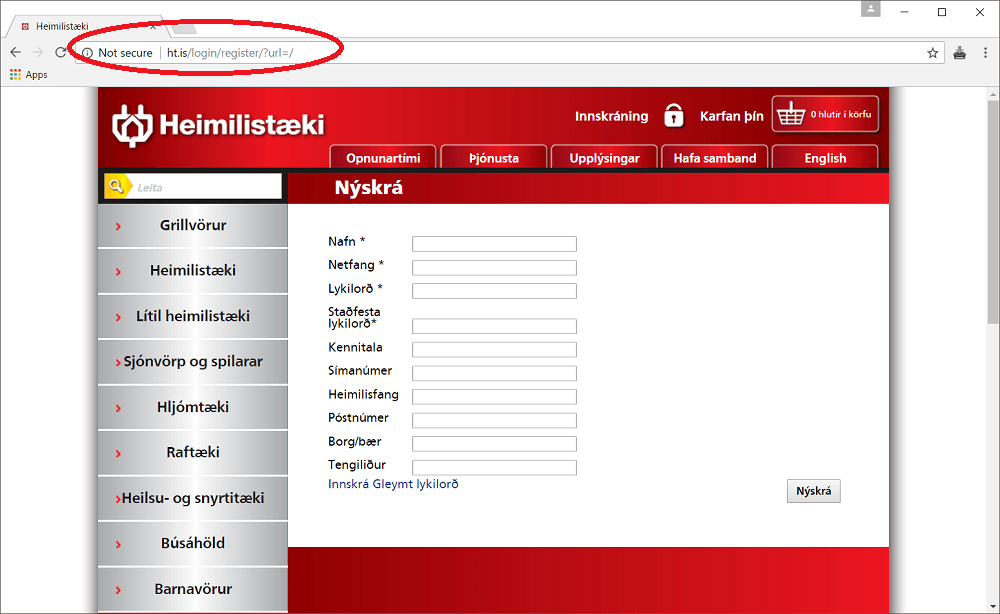The image size is (1000, 614).
Task: Click the Heimilistæki logo
Action: click(x=218, y=125)
